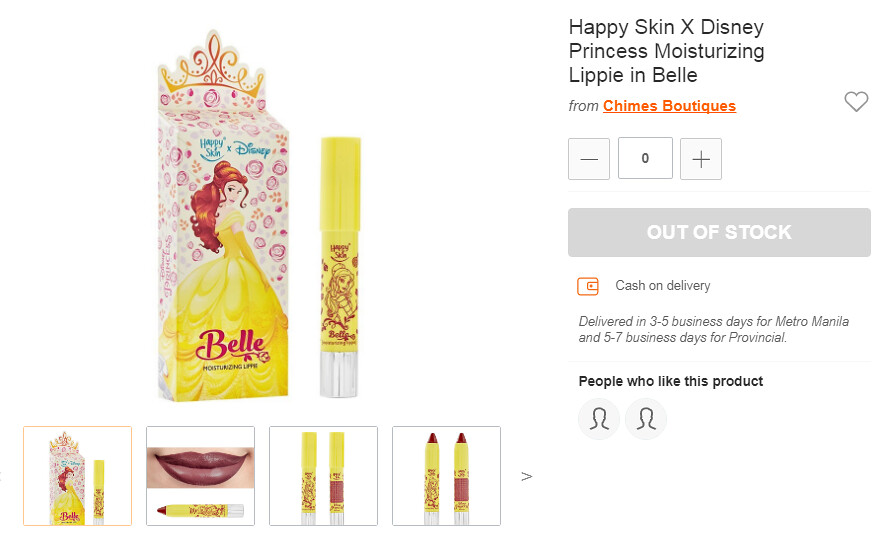View first user who likes this product
The image size is (882, 539).
click(x=599, y=419)
